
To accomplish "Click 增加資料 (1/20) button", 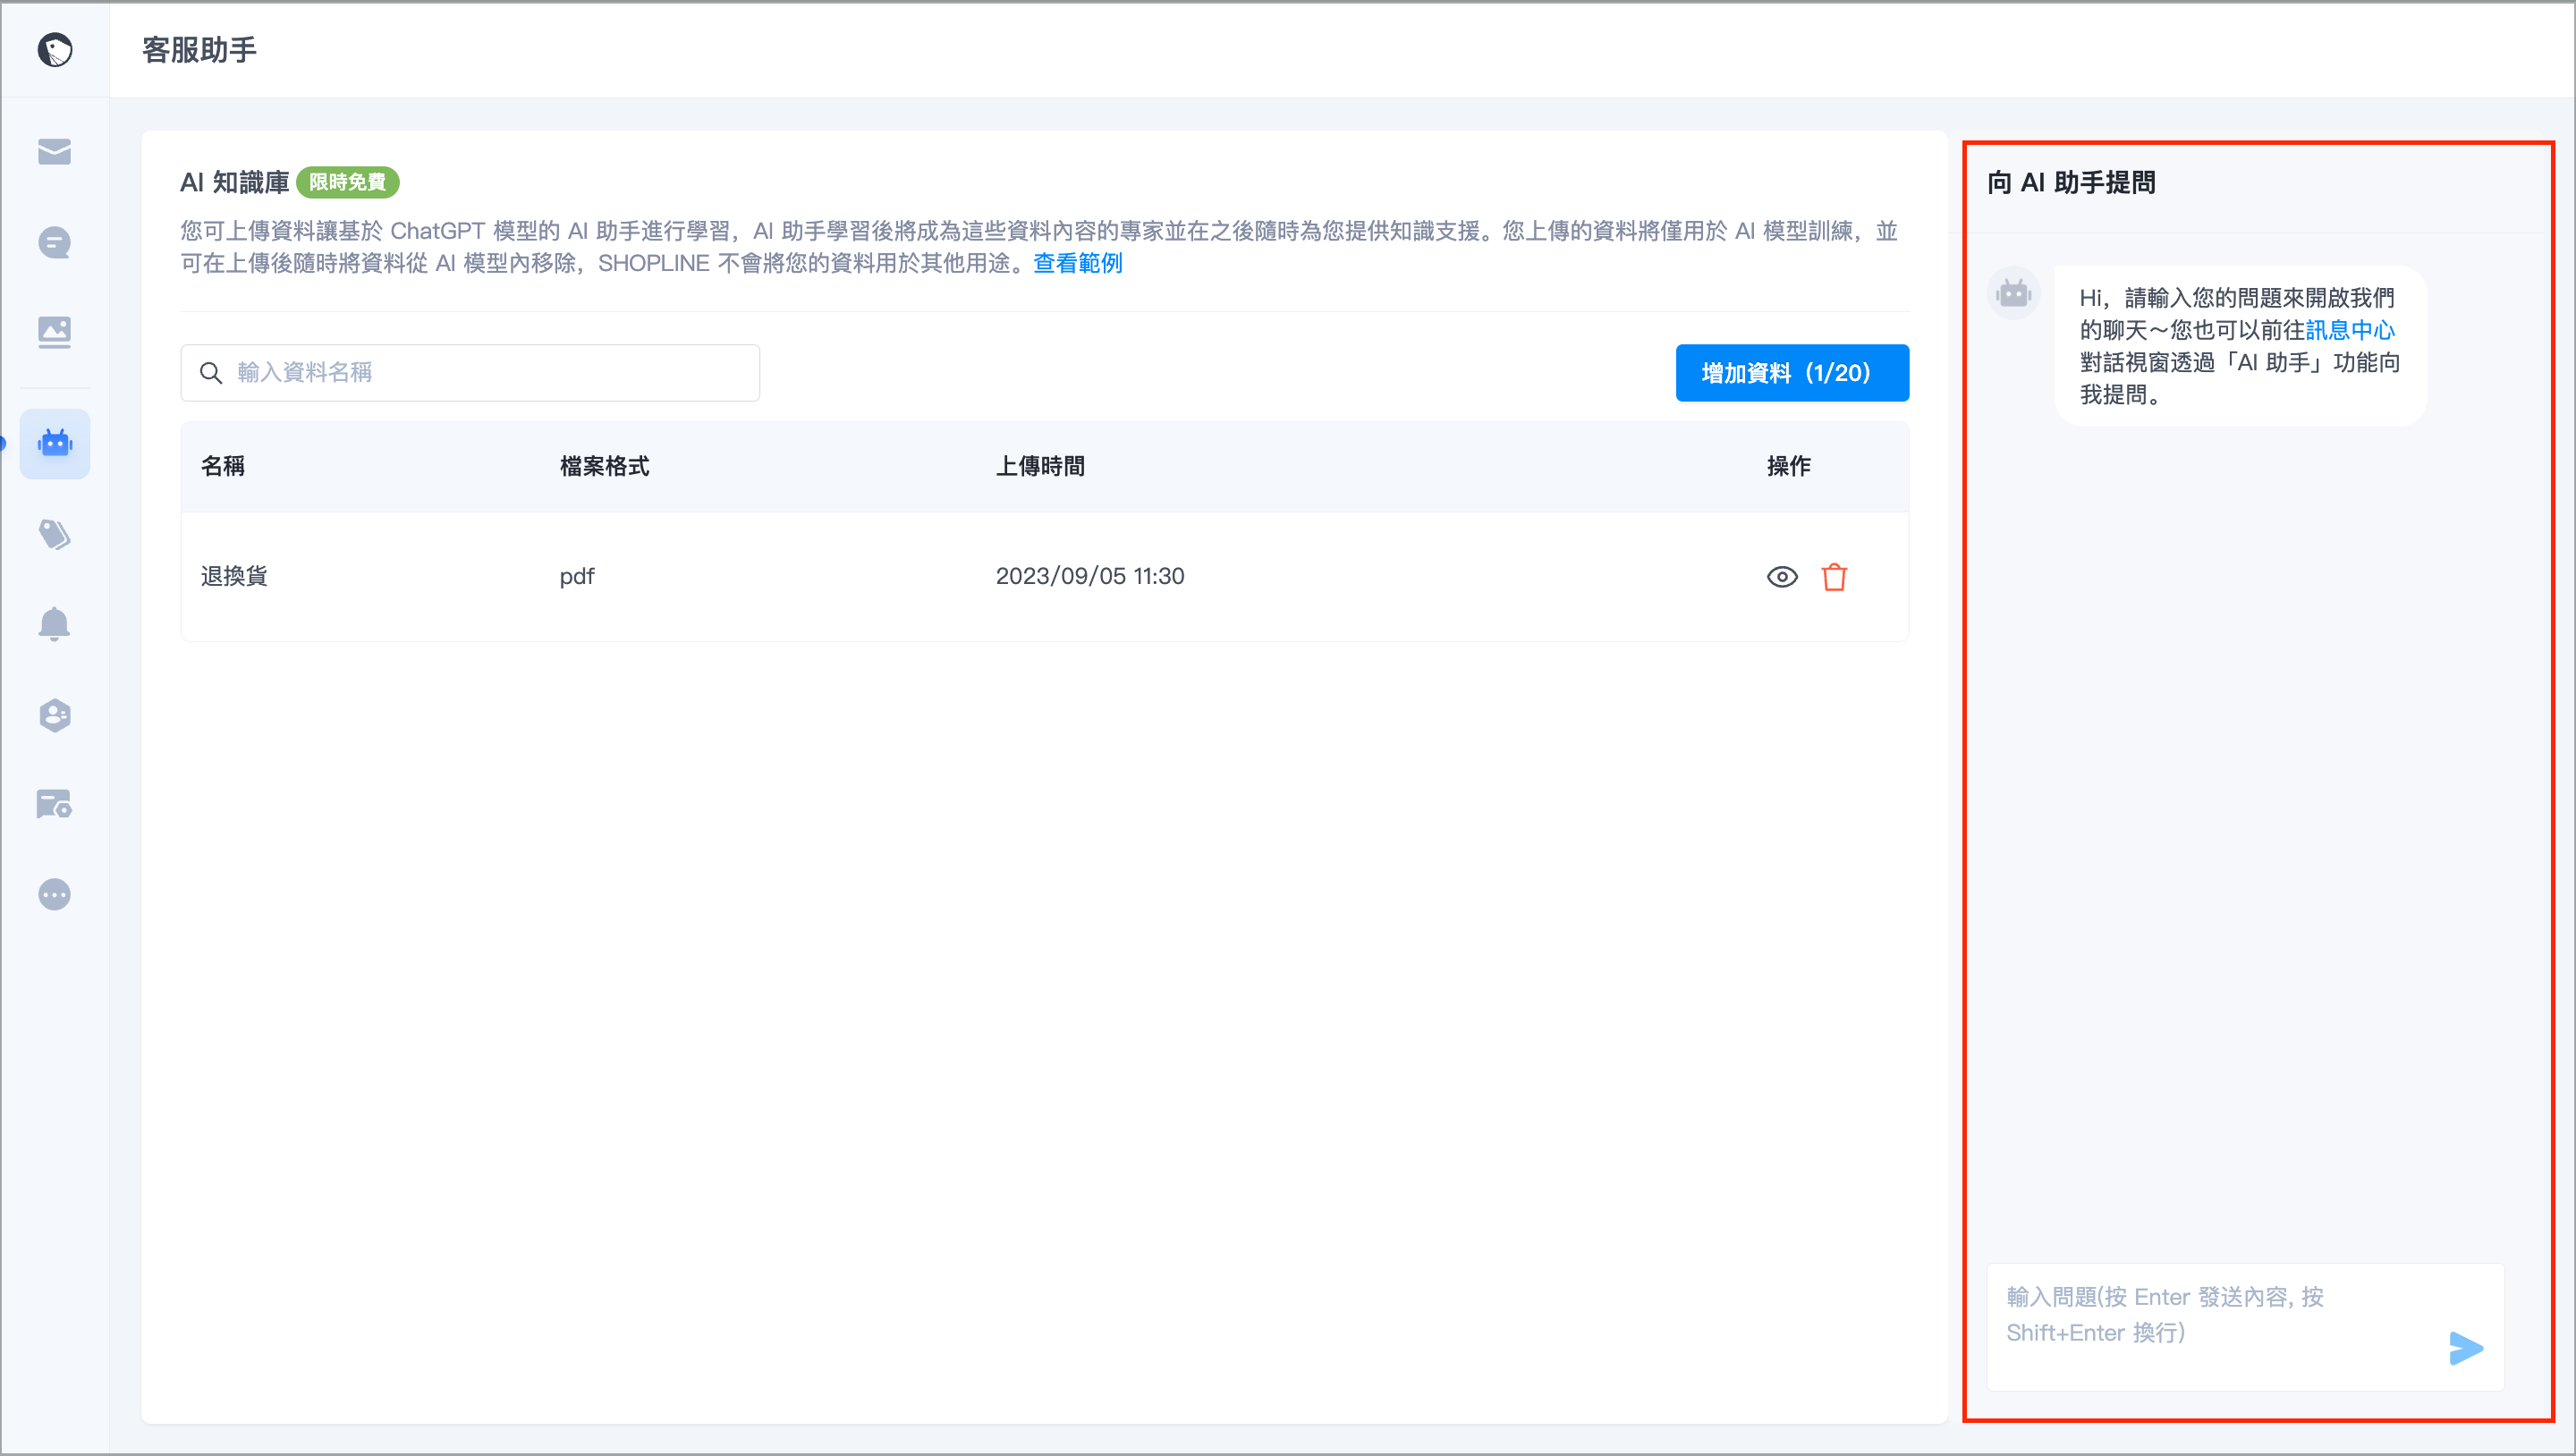I will coord(1792,373).
